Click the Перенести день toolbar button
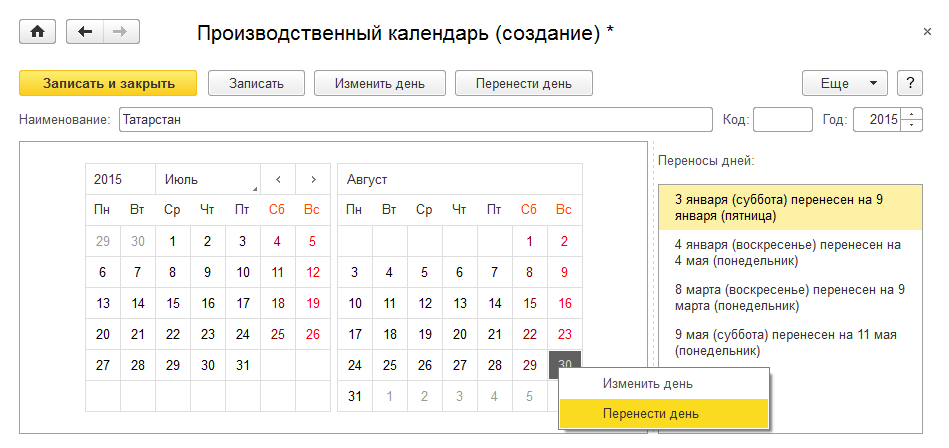Screen dimensions: 949x448 523,83
